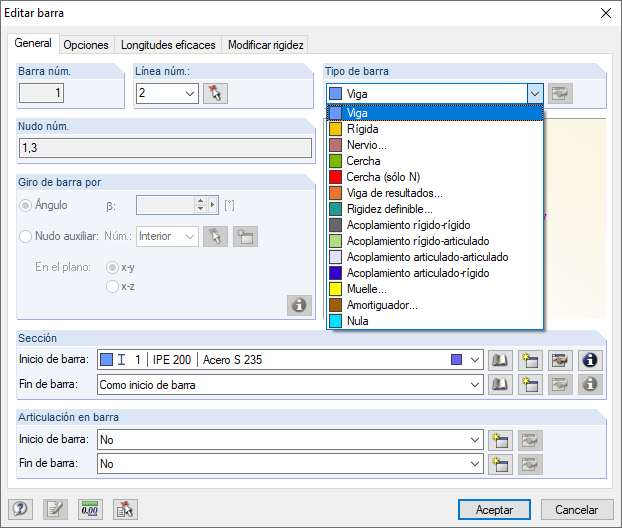This screenshot has height=528, width=622.
Task: Open section library for Inicio de barra
Action: (x=500, y=360)
